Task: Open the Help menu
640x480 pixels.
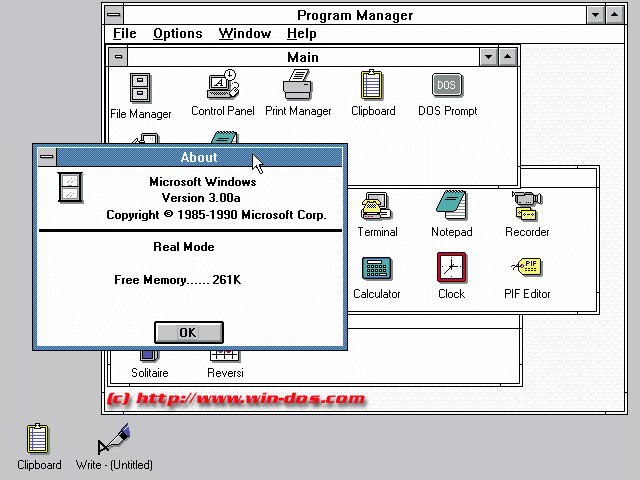Action: 301,34
